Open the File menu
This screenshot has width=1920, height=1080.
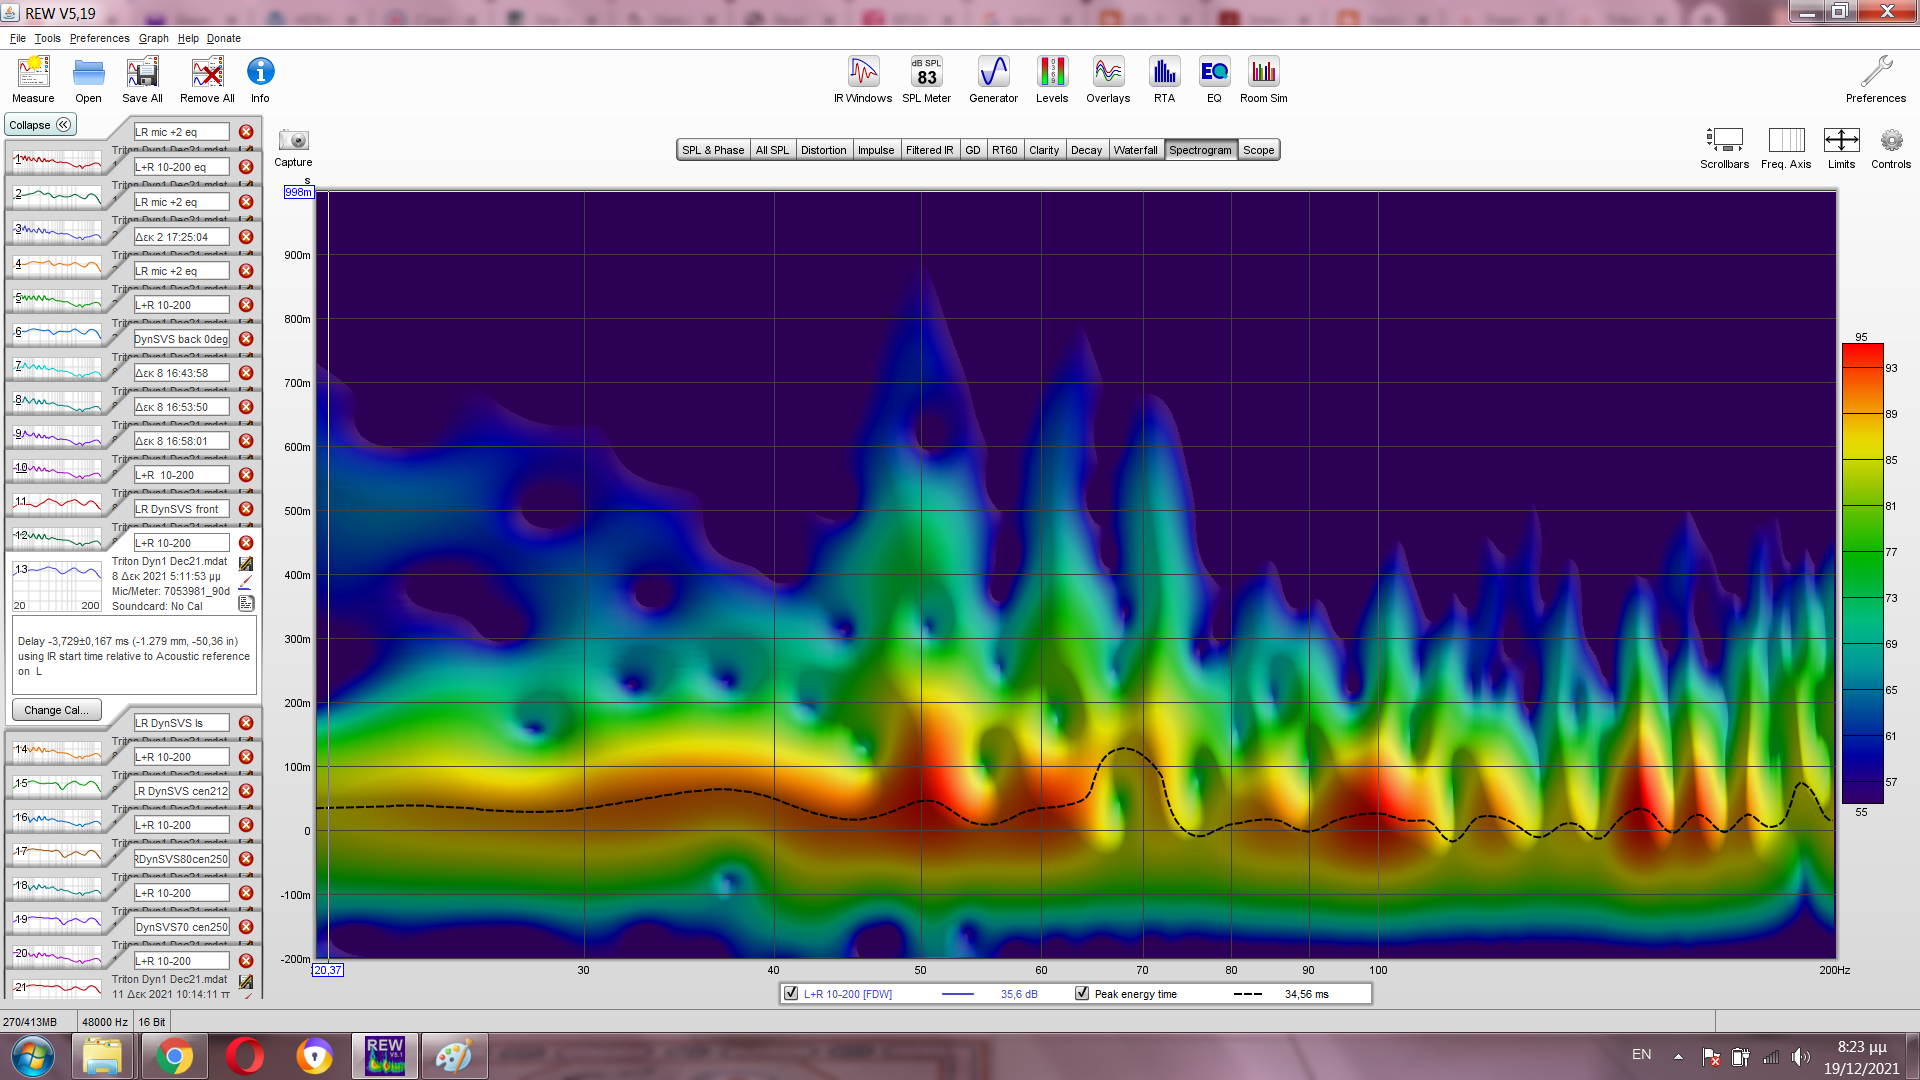point(18,38)
